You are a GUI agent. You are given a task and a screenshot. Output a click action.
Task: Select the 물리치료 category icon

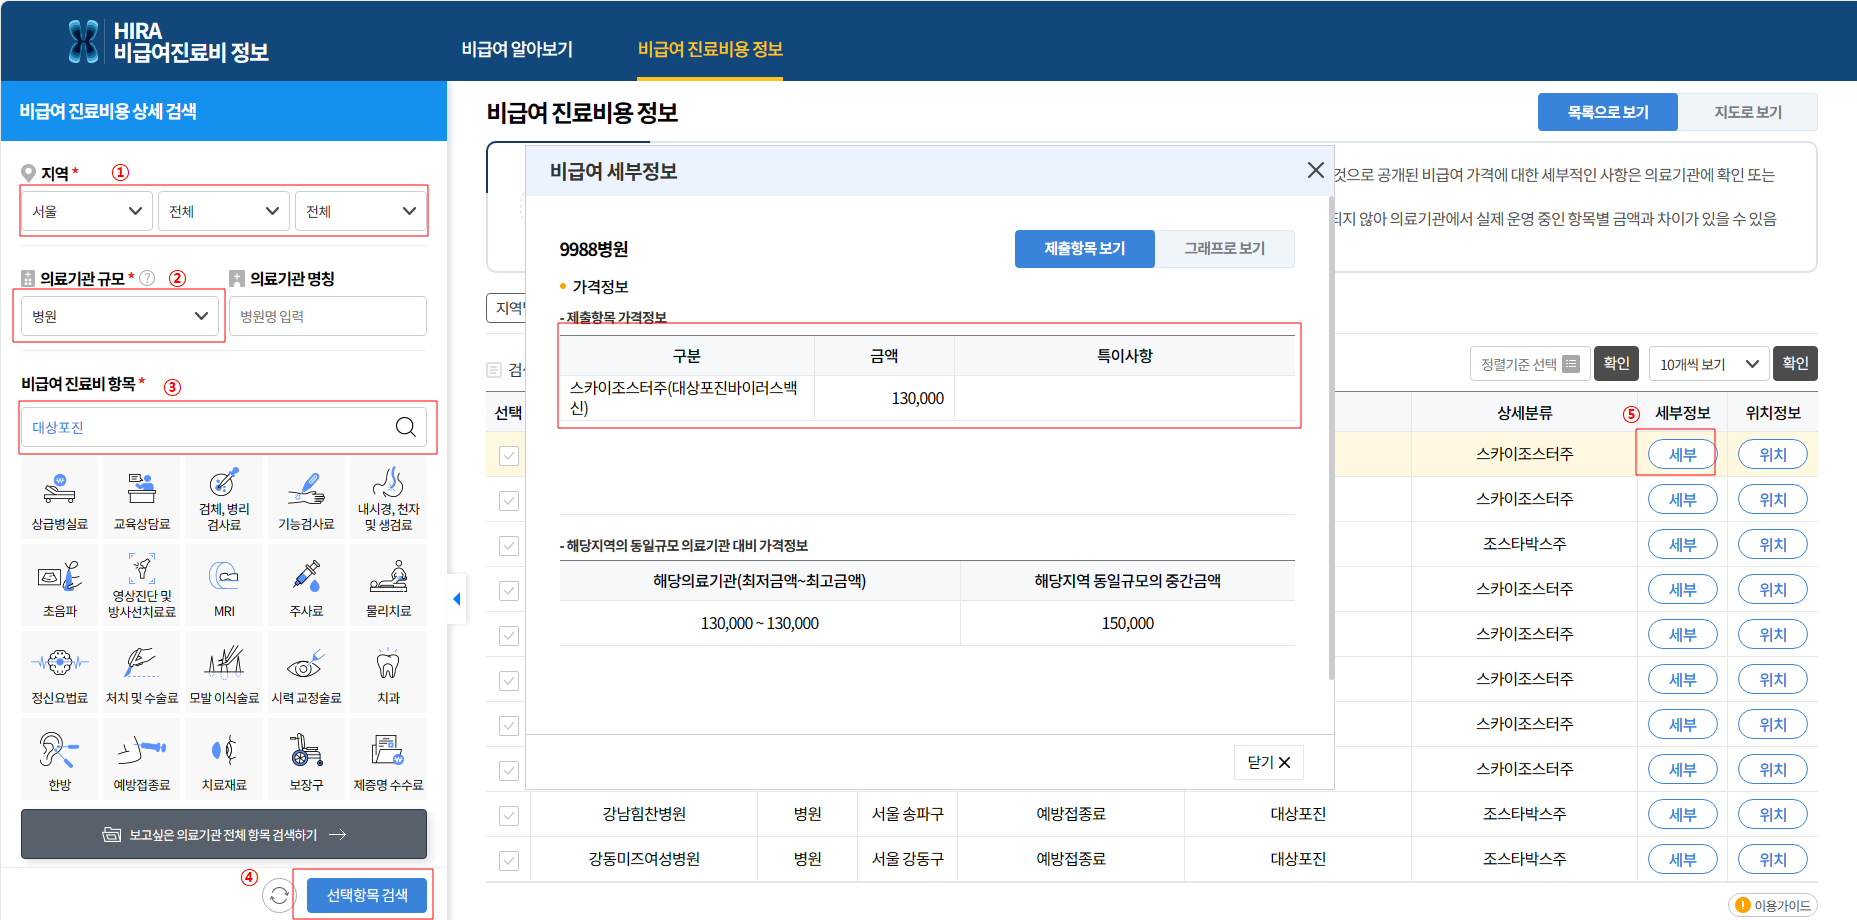point(389,587)
